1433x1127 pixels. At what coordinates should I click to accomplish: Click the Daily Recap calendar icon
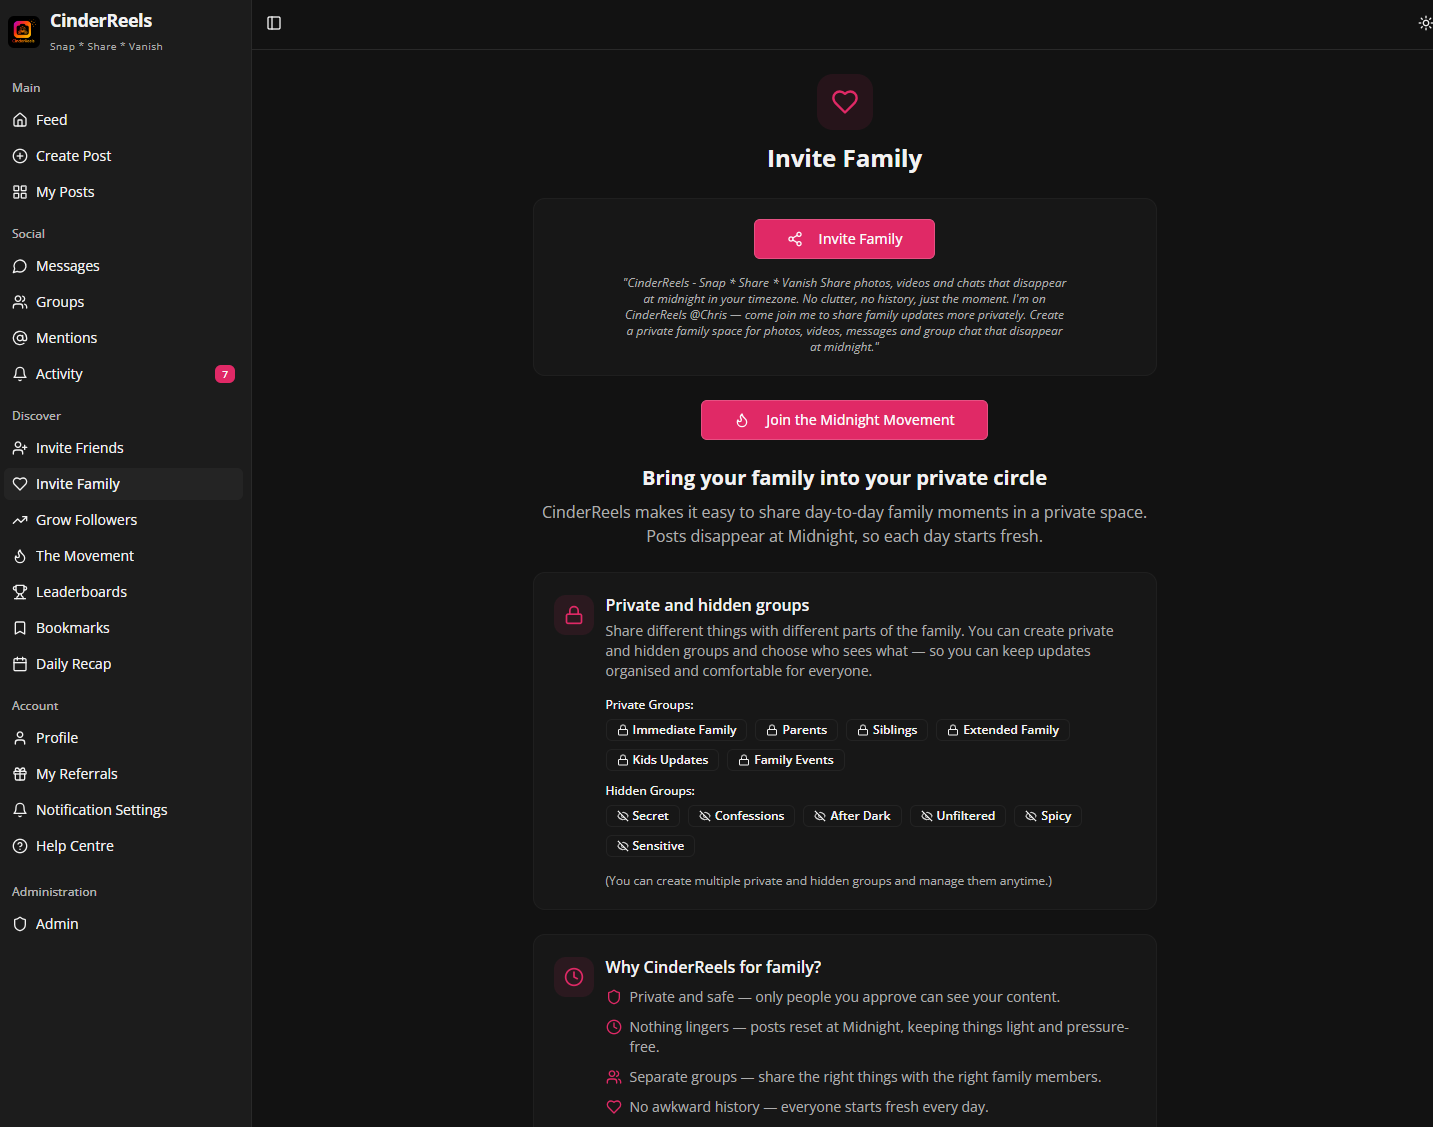click(20, 664)
